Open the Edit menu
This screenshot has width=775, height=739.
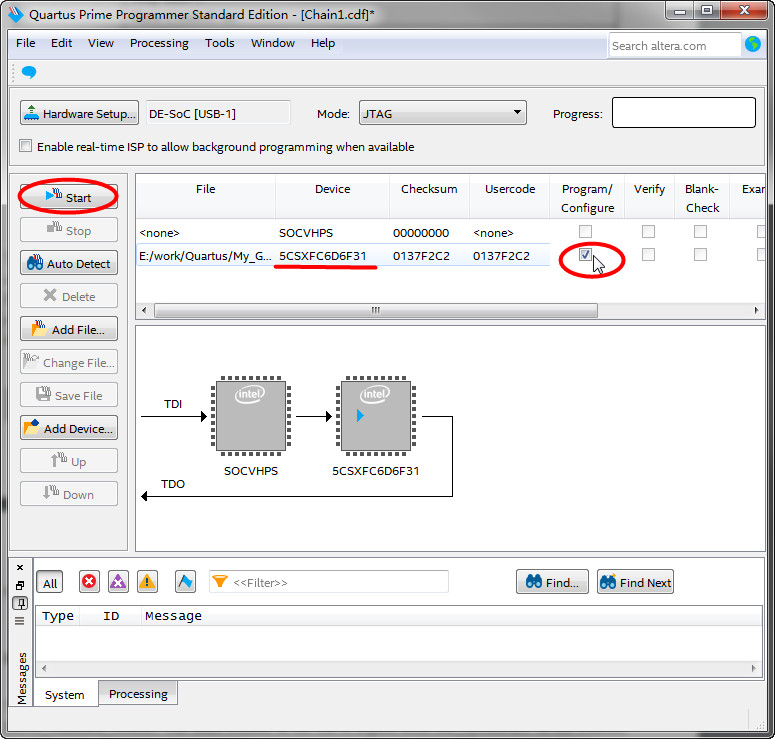point(61,43)
